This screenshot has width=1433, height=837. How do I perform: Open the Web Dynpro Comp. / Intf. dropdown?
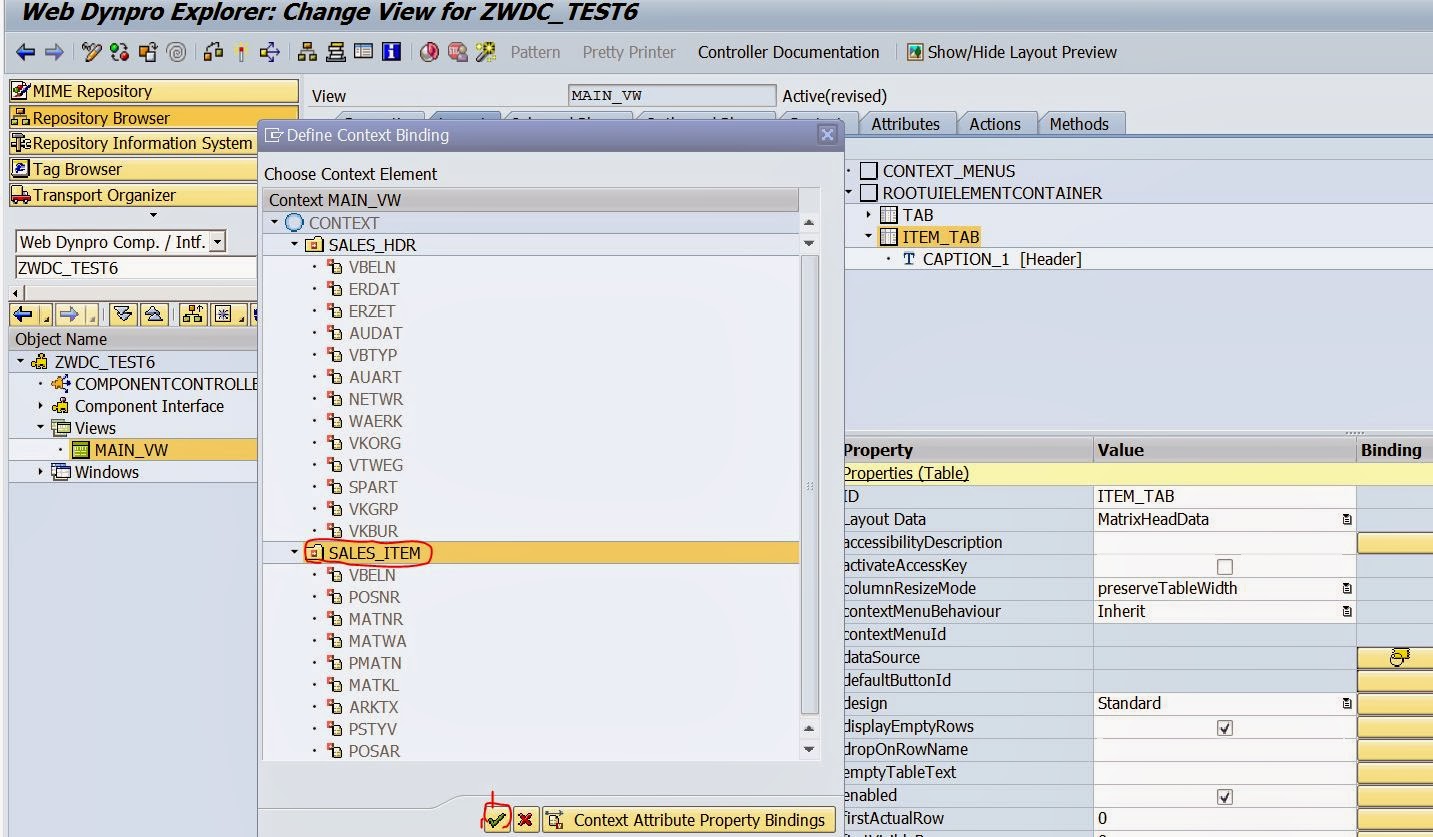pyautogui.click(x=218, y=242)
